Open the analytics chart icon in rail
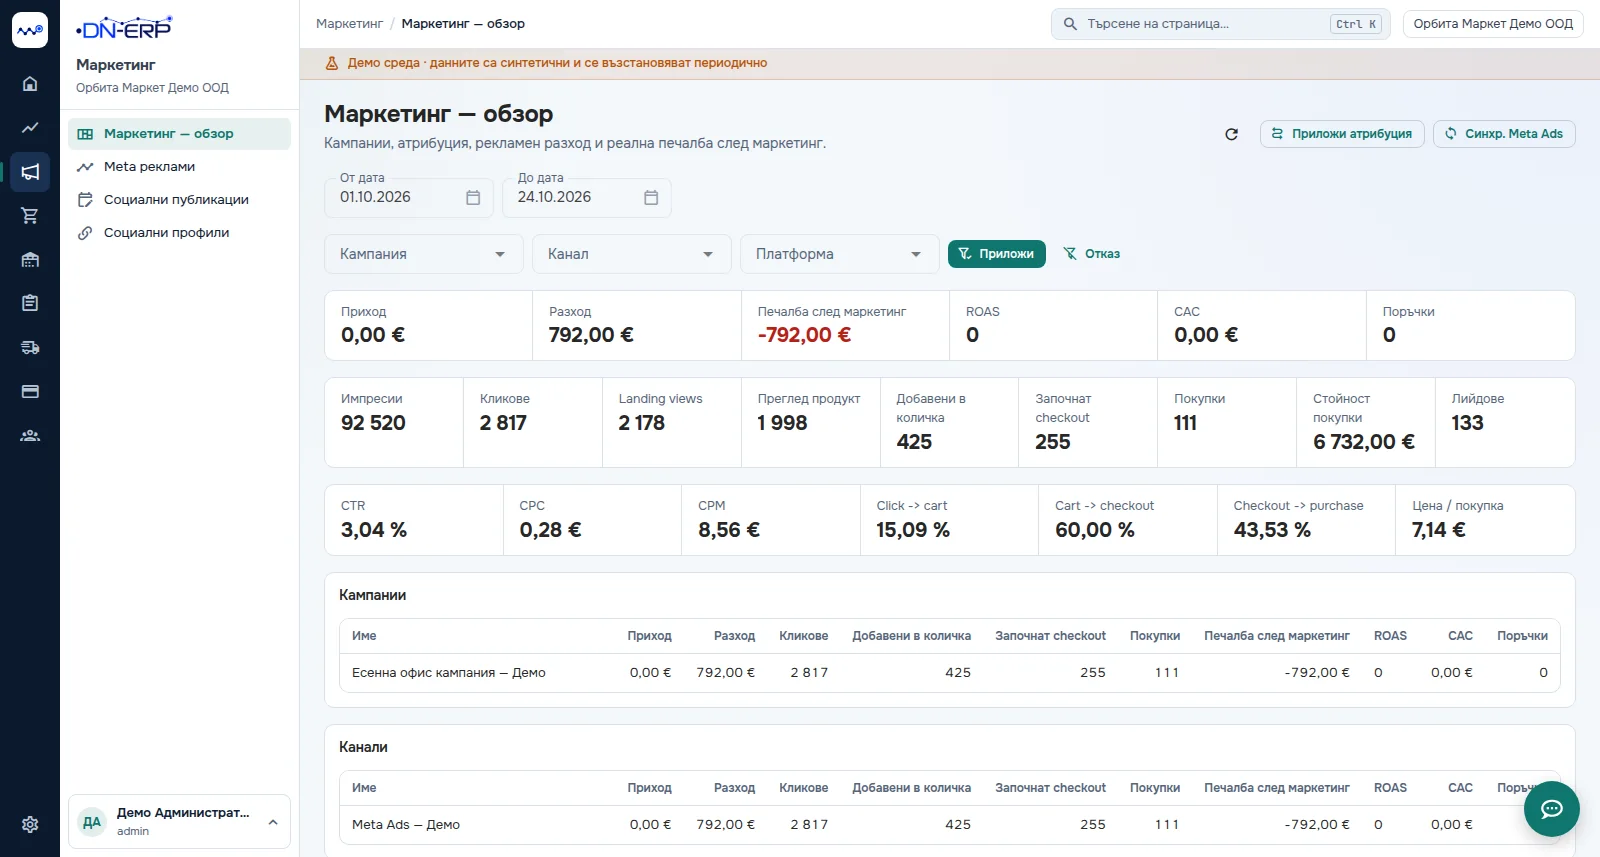The width and height of the screenshot is (1600, 857). [30, 128]
